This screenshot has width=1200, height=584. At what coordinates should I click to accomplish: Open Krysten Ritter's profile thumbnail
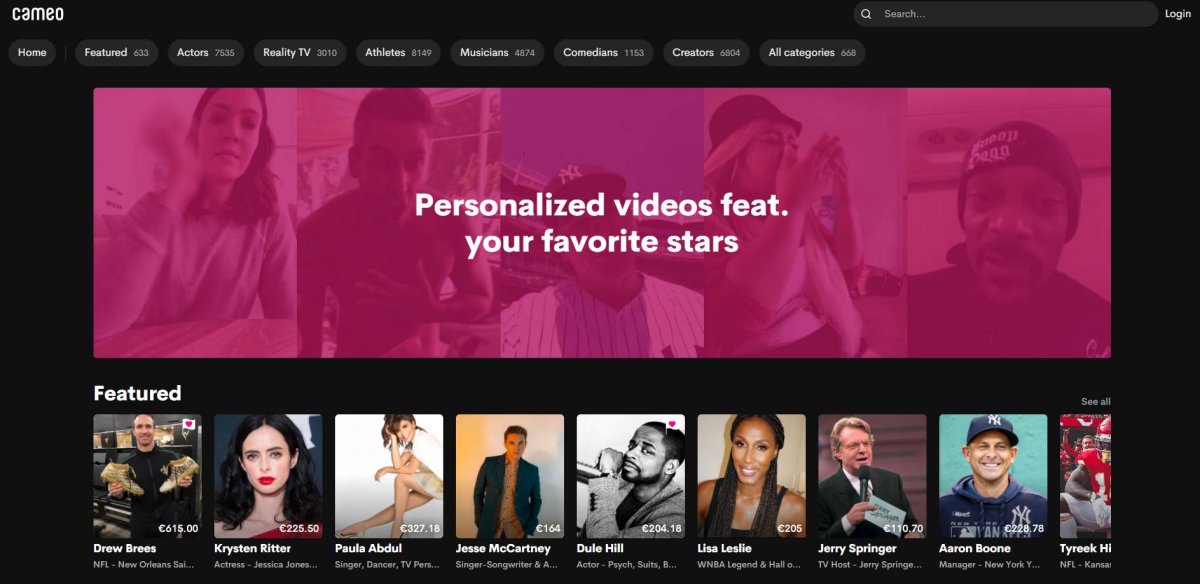click(268, 476)
